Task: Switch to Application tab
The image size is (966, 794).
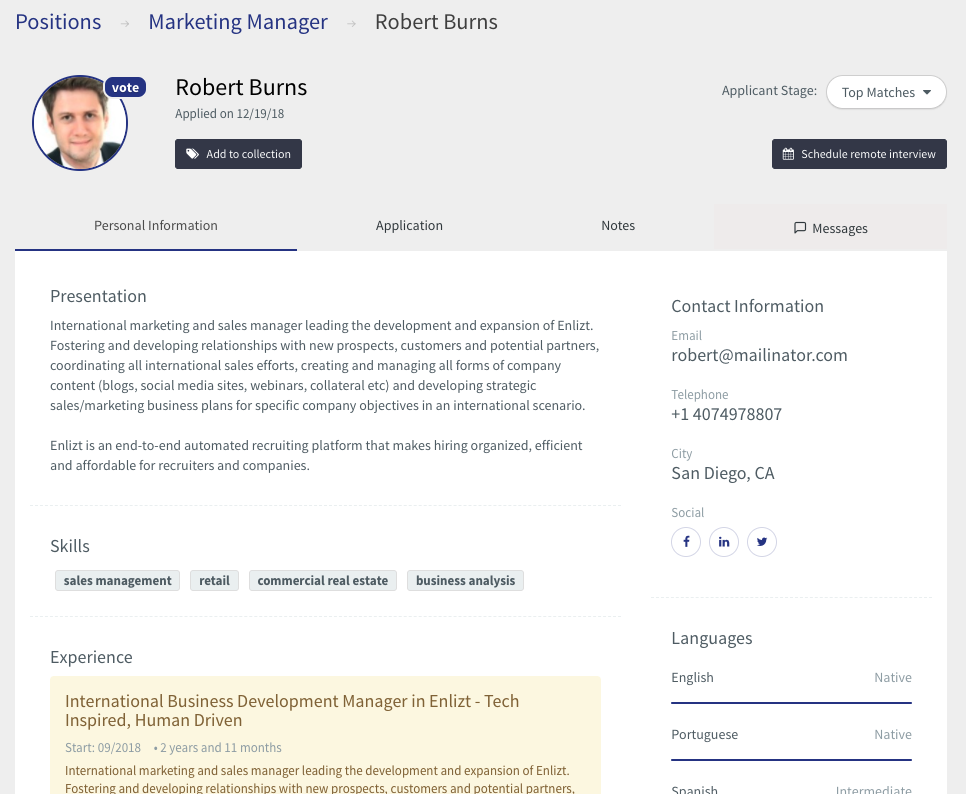Action: (409, 226)
